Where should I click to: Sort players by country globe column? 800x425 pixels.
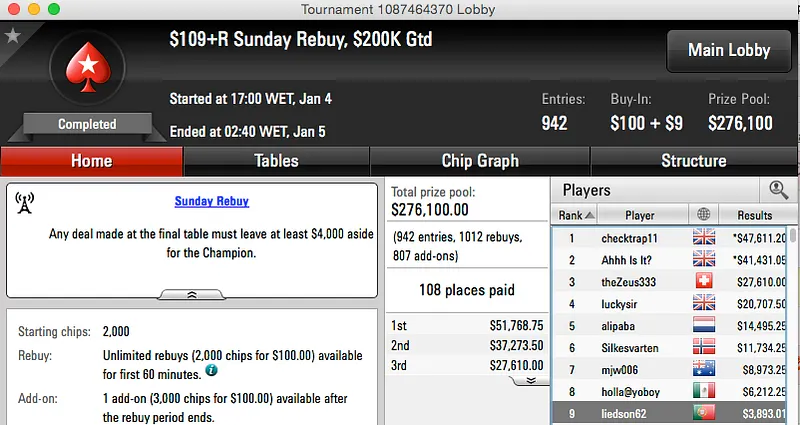coord(703,215)
